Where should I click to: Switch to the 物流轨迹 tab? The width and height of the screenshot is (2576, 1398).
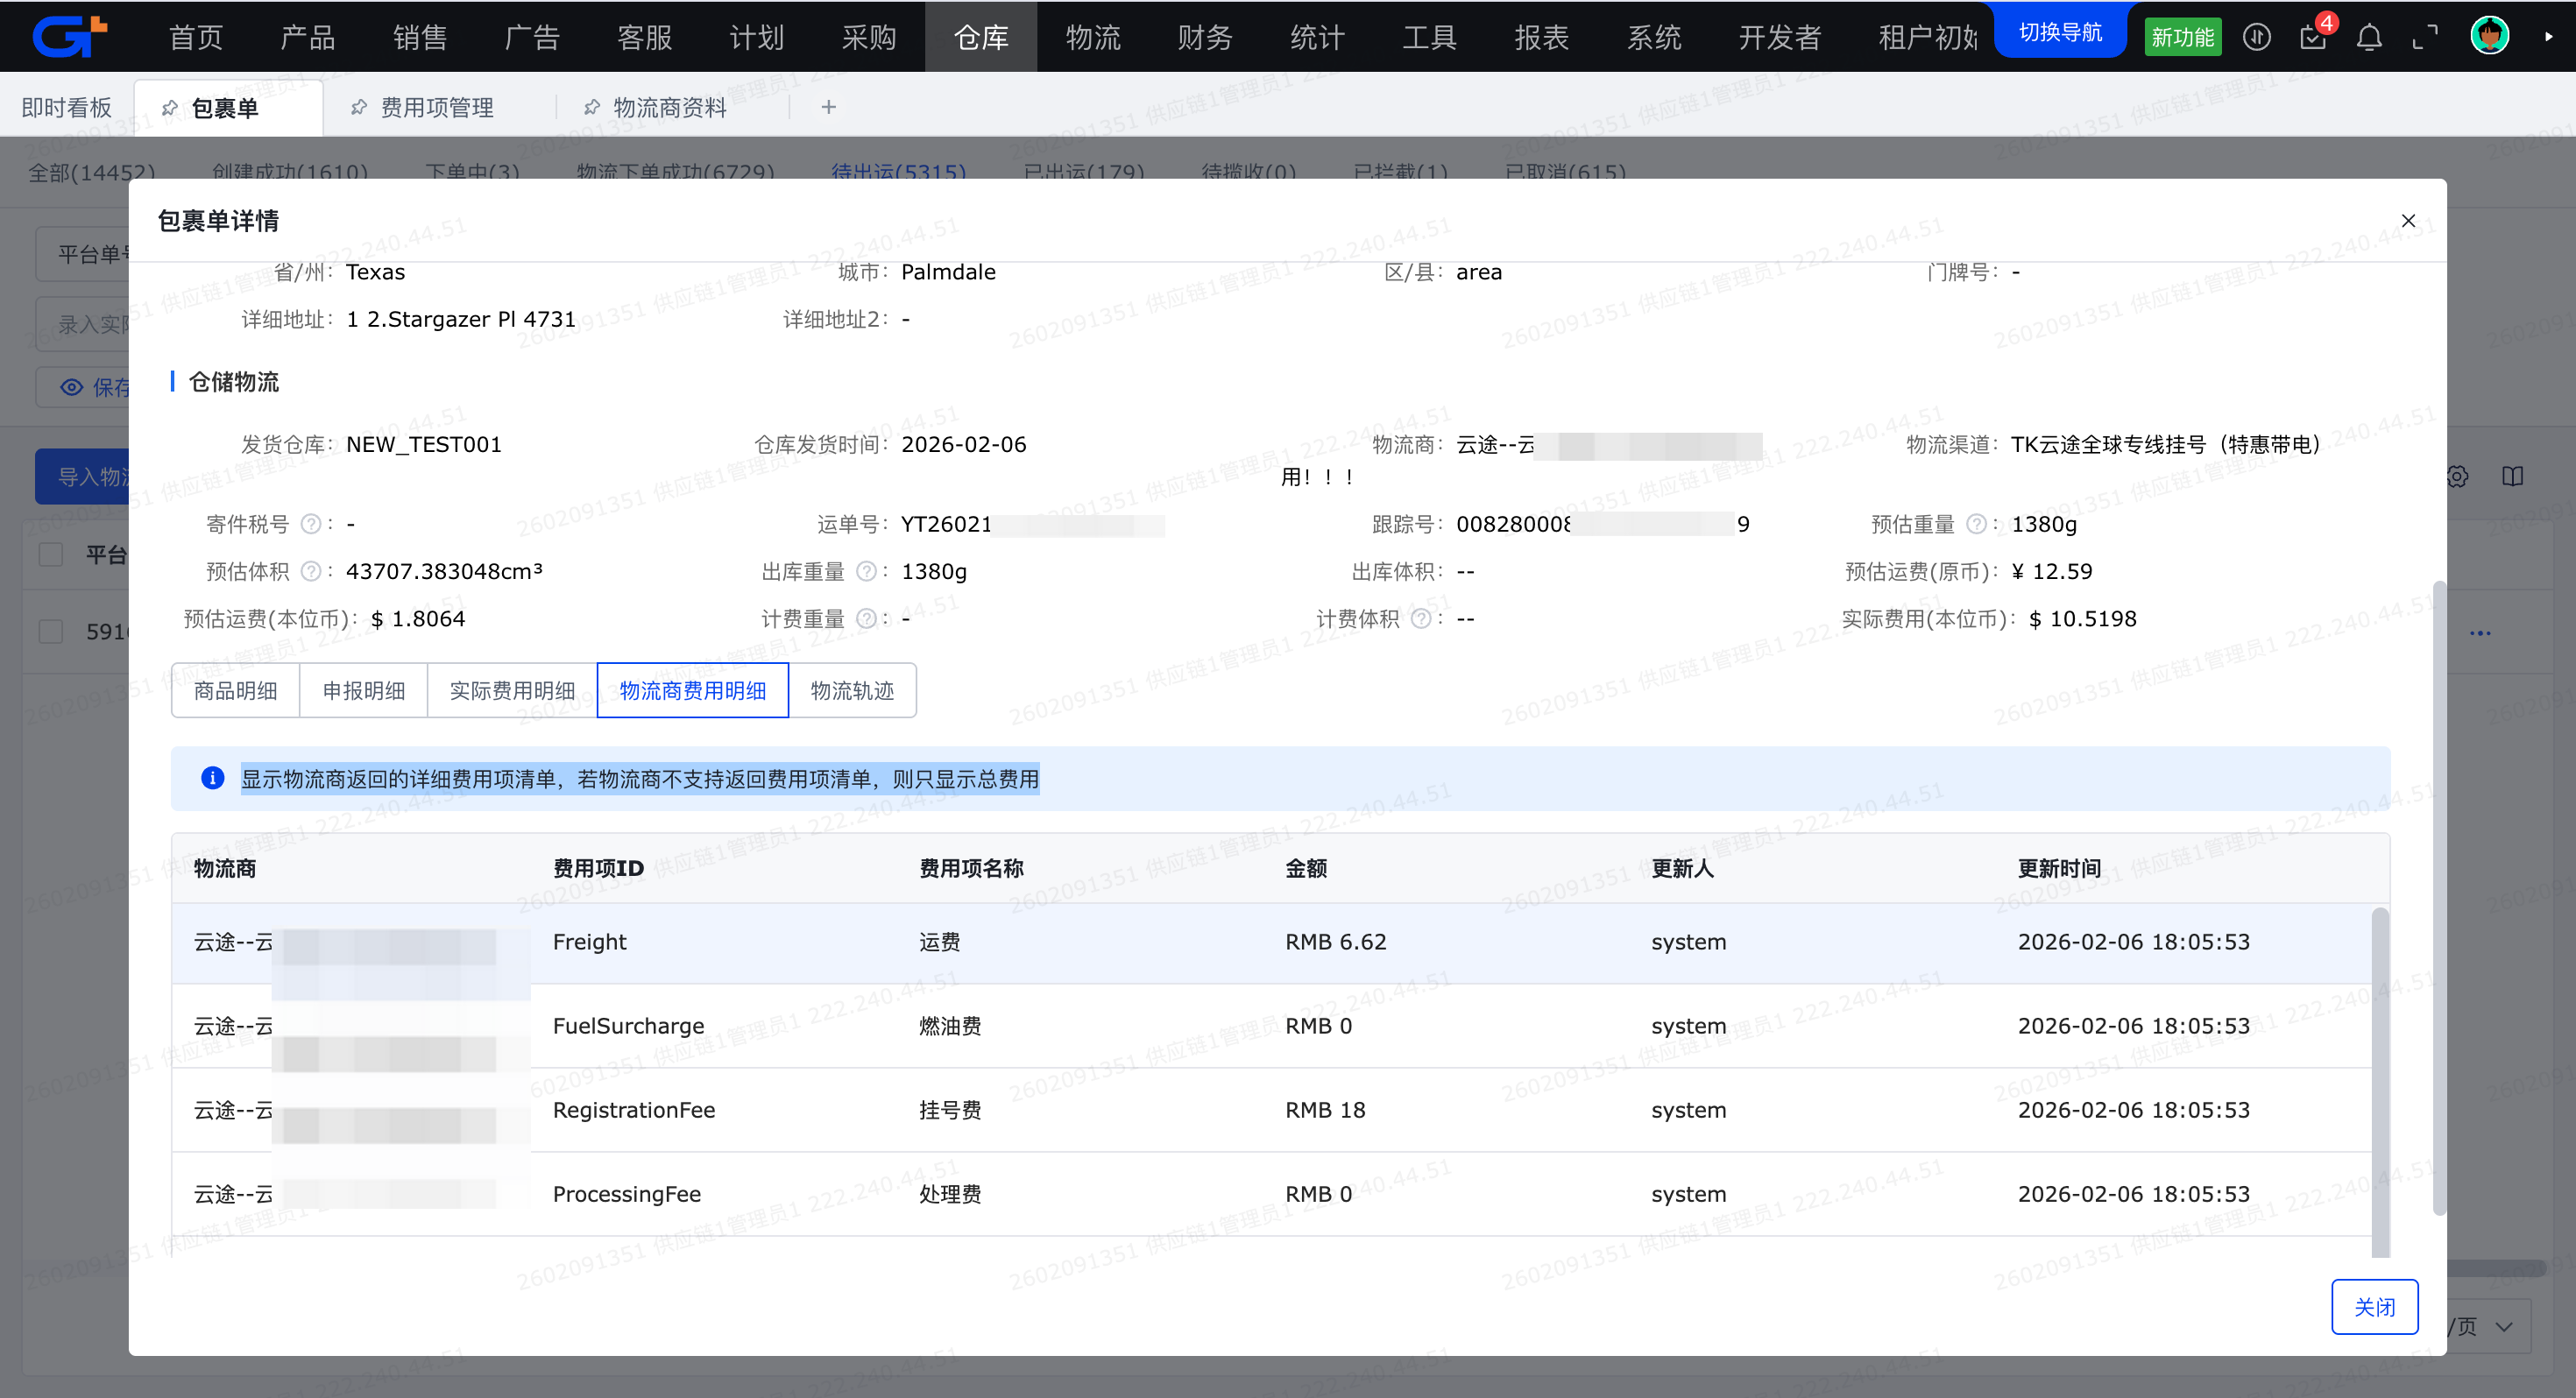pos(852,691)
